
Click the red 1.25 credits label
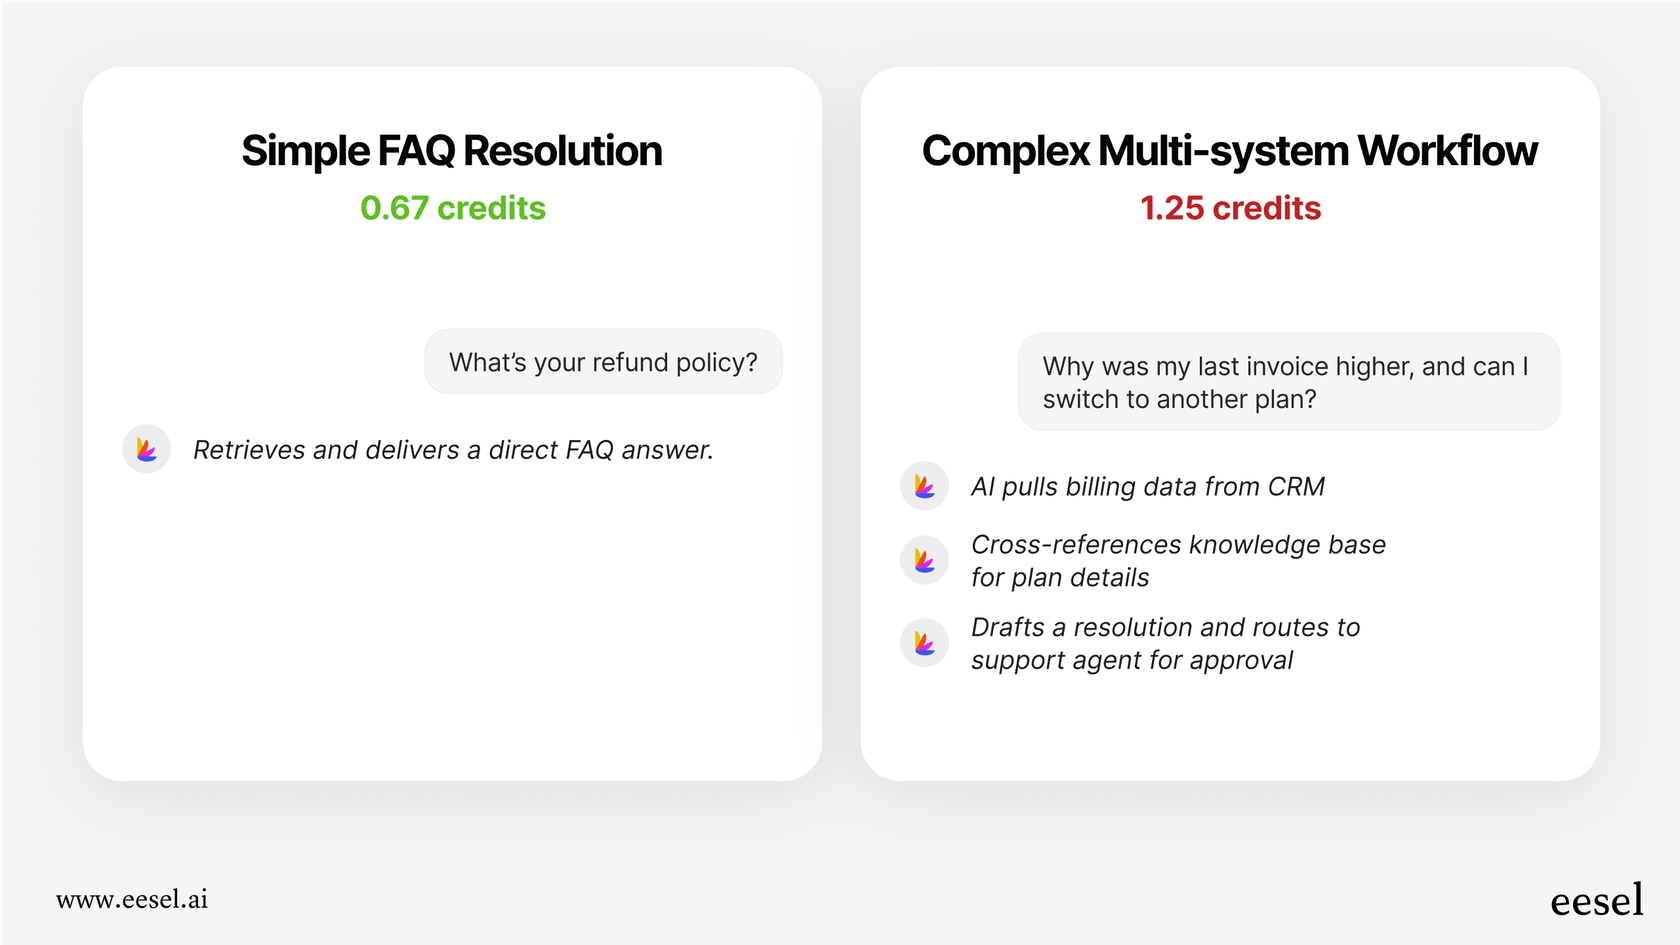point(1230,208)
